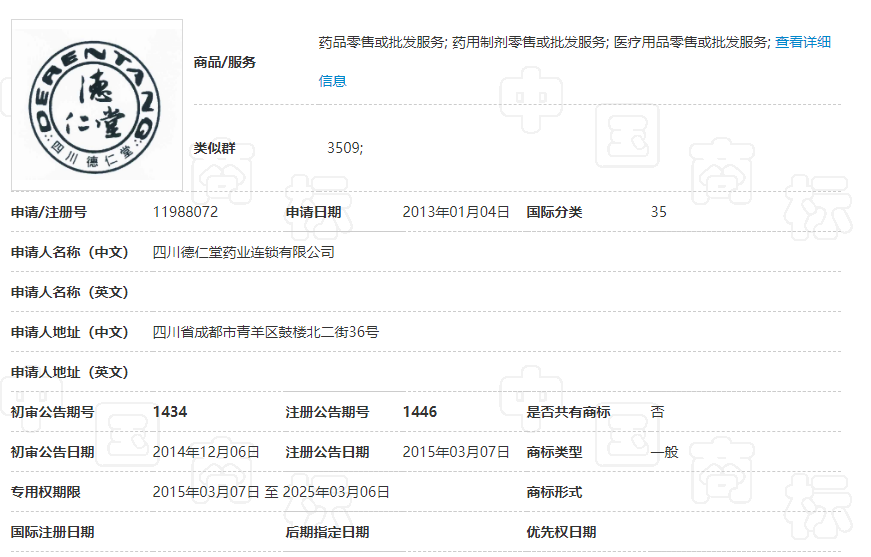Click the 德仁堂 trademark logo image
Image resolution: width=871 pixels, height=557 pixels.
coord(97,105)
